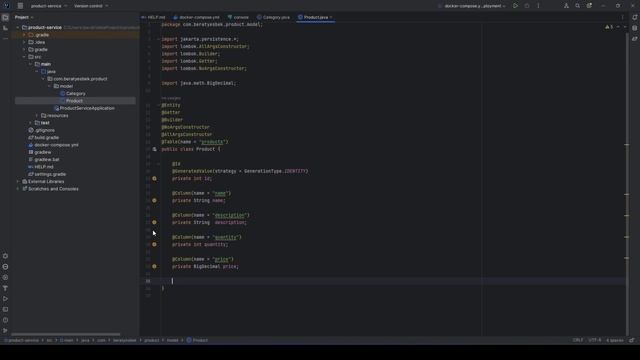Click the class gutter icon beside Product class

click(x=154, y=149)
